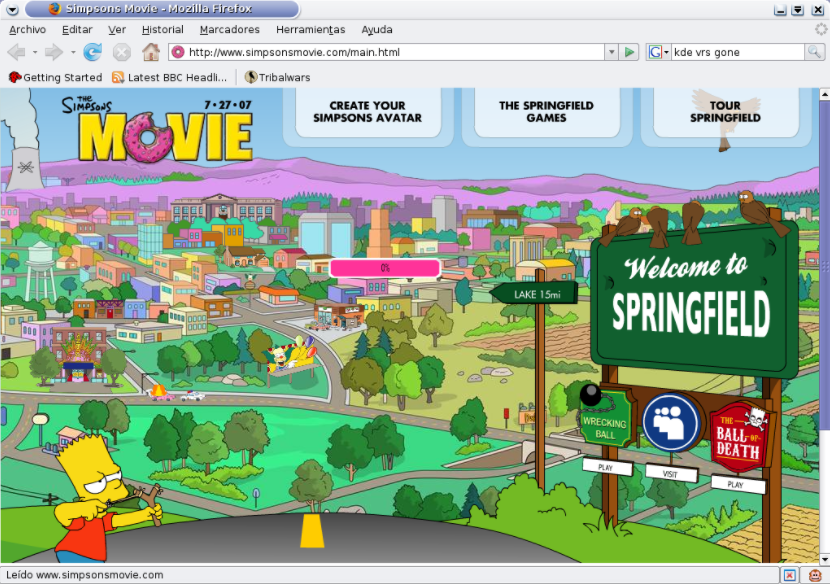830x584 pixels.
Task: Click the scrollbar up arrow
Action: [824, 95]
